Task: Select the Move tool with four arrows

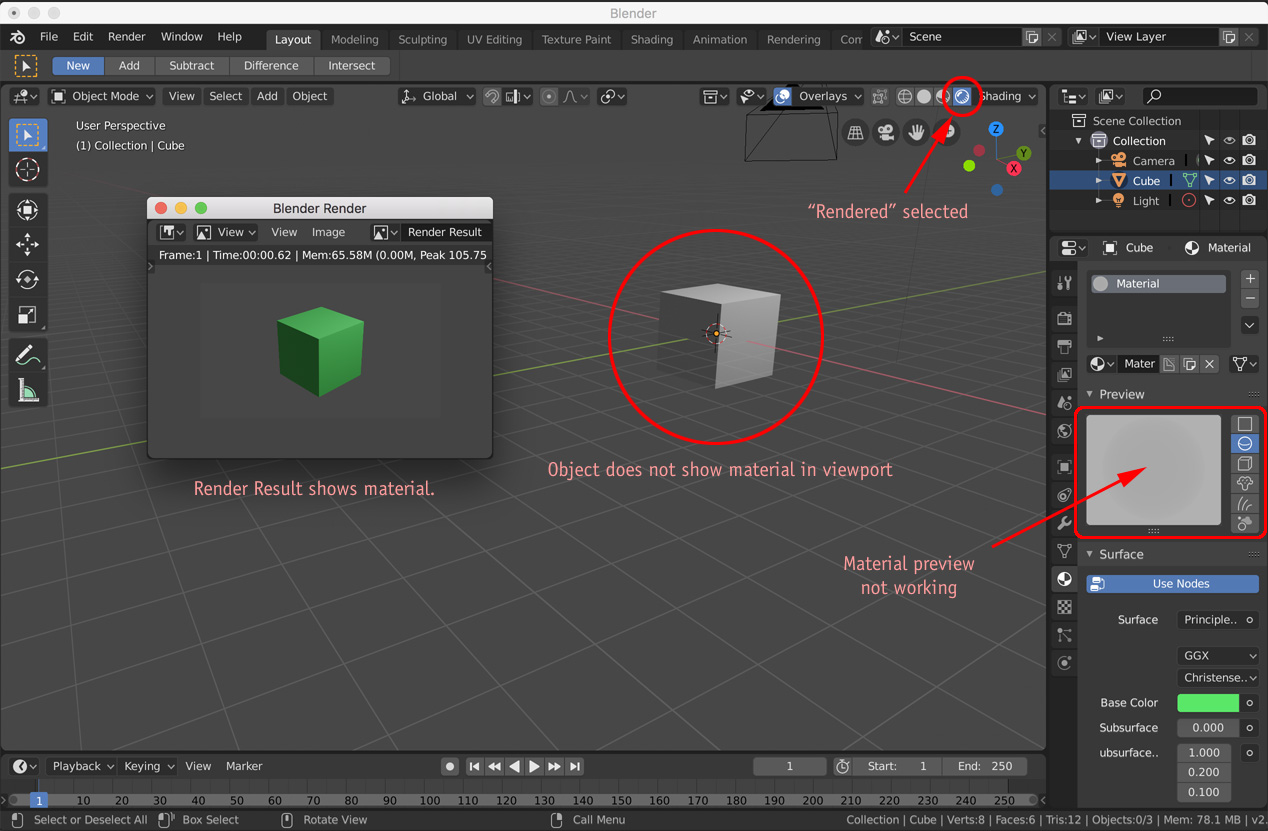Action: (x=28, y=244)
